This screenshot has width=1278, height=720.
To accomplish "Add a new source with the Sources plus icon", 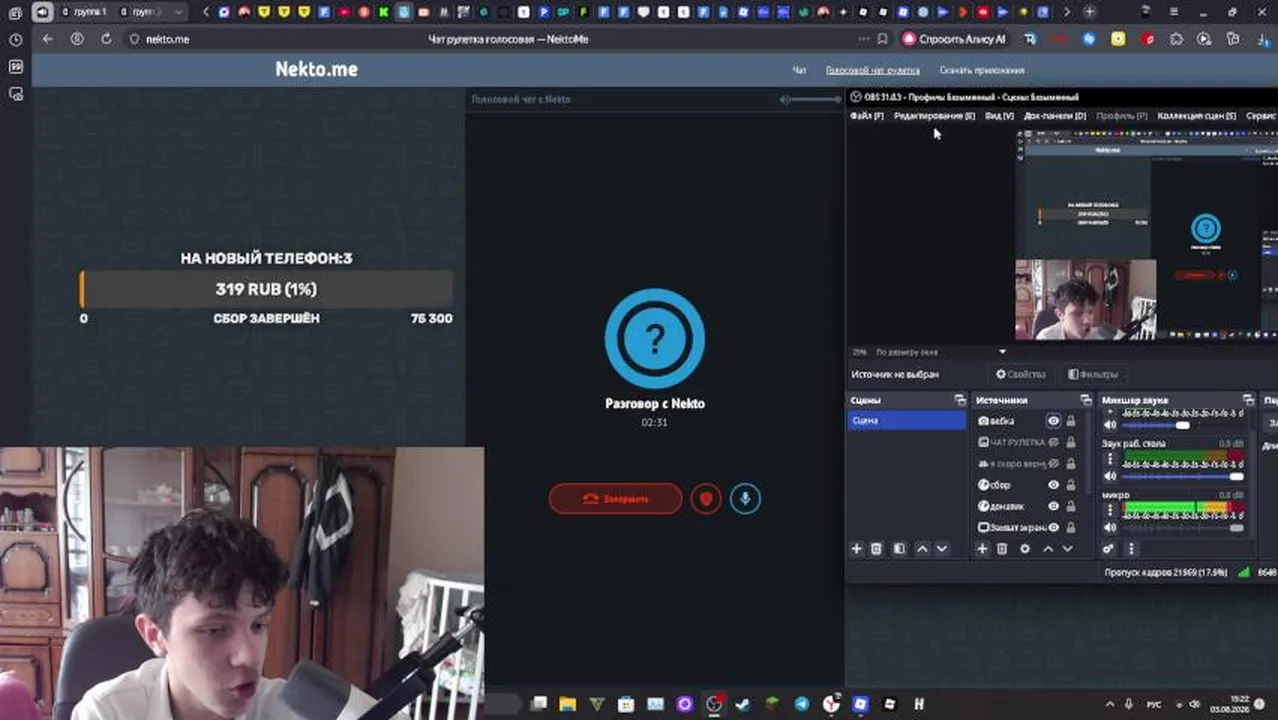I will tap(982, 549).
